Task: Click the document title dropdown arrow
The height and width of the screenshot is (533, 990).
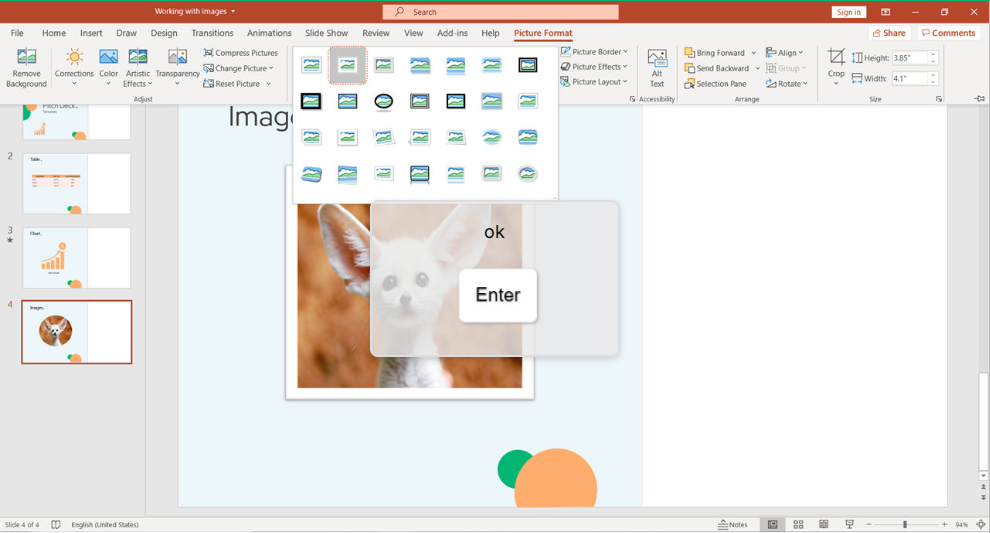Action: (233, 11)
